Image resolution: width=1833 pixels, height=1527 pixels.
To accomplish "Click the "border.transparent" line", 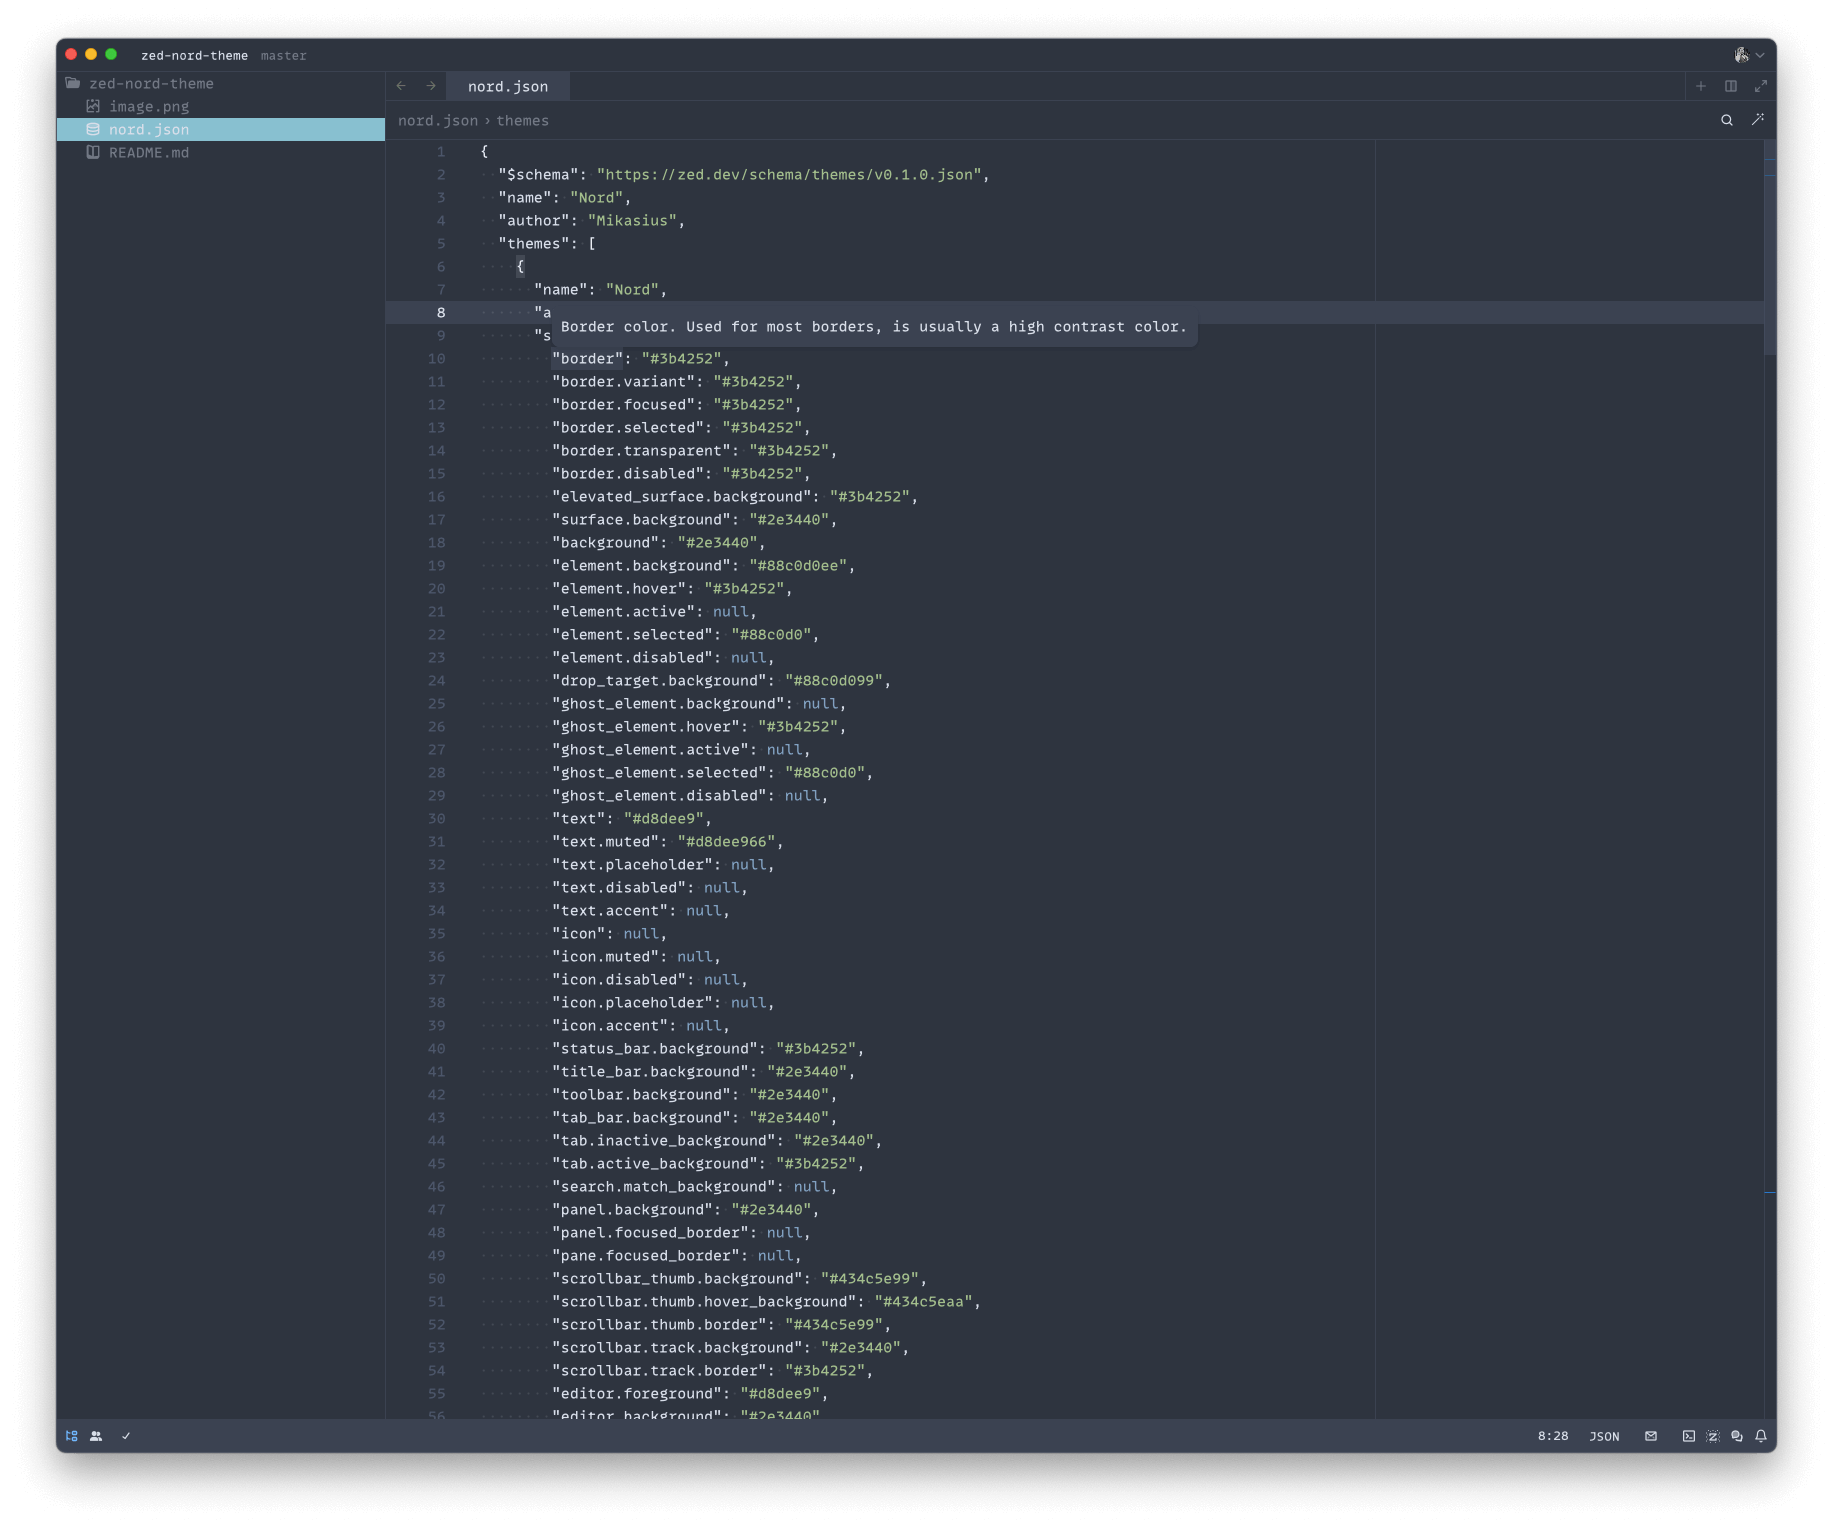I will tap(695, 450).
